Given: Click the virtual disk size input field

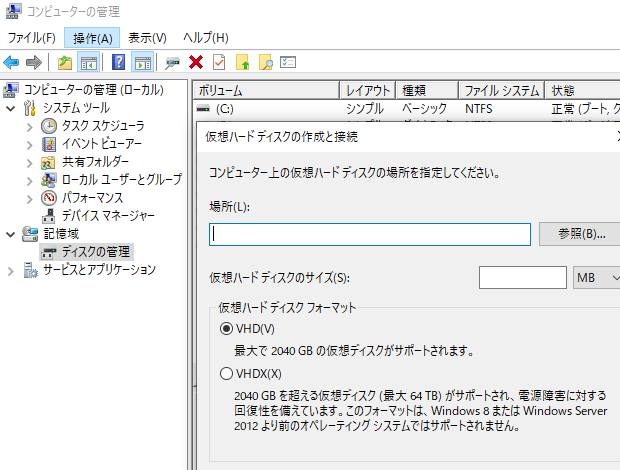Looking at the screenshot, I should coord(522,277).
